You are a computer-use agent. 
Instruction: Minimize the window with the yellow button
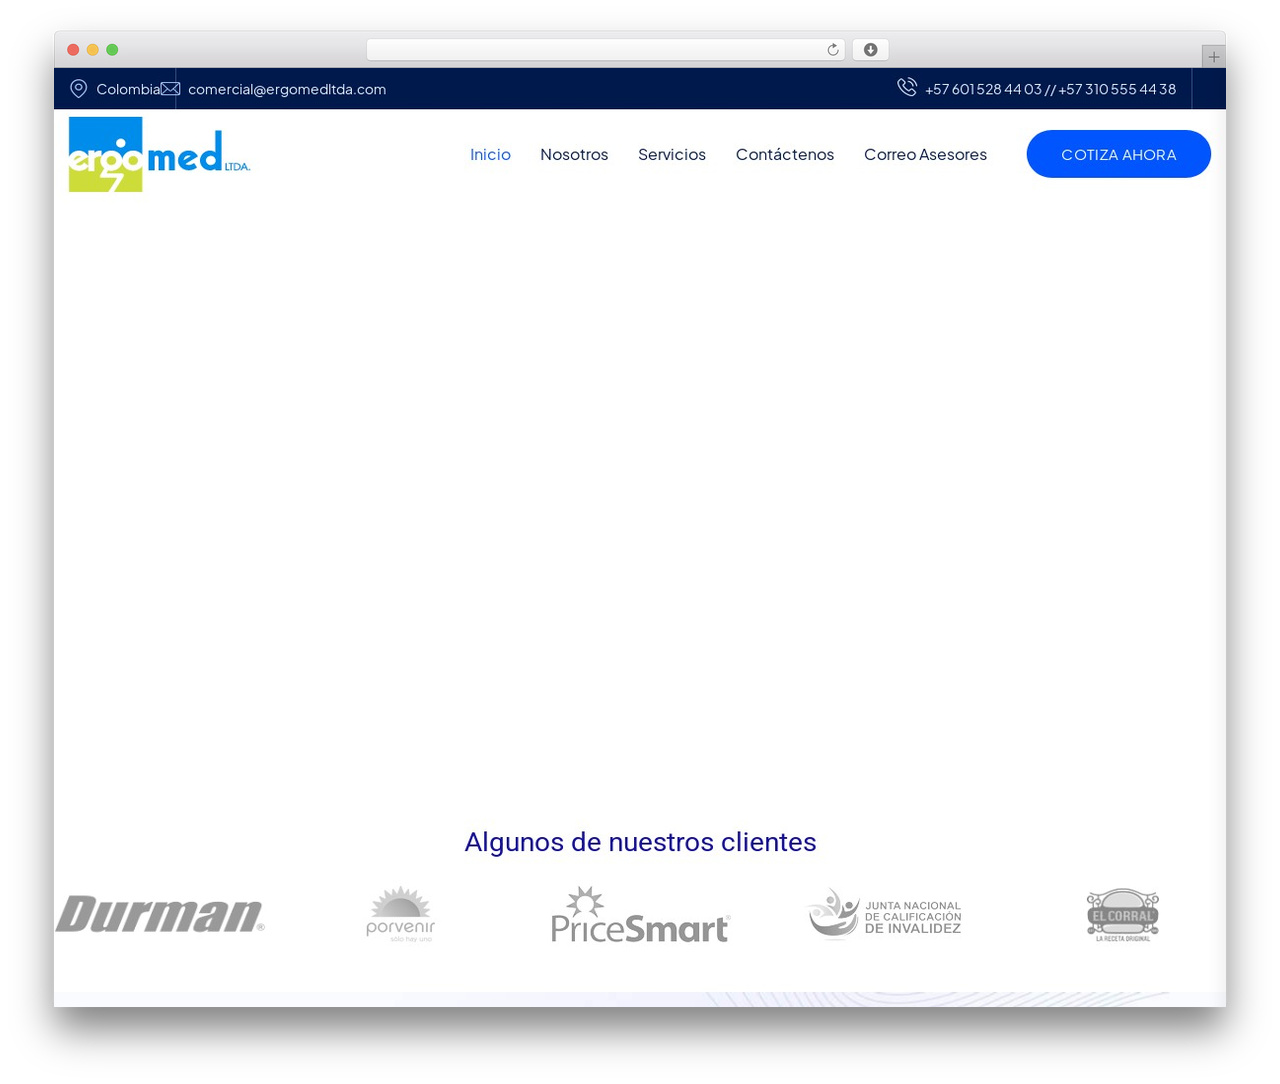pyautogui.click(x=93, y=50)
